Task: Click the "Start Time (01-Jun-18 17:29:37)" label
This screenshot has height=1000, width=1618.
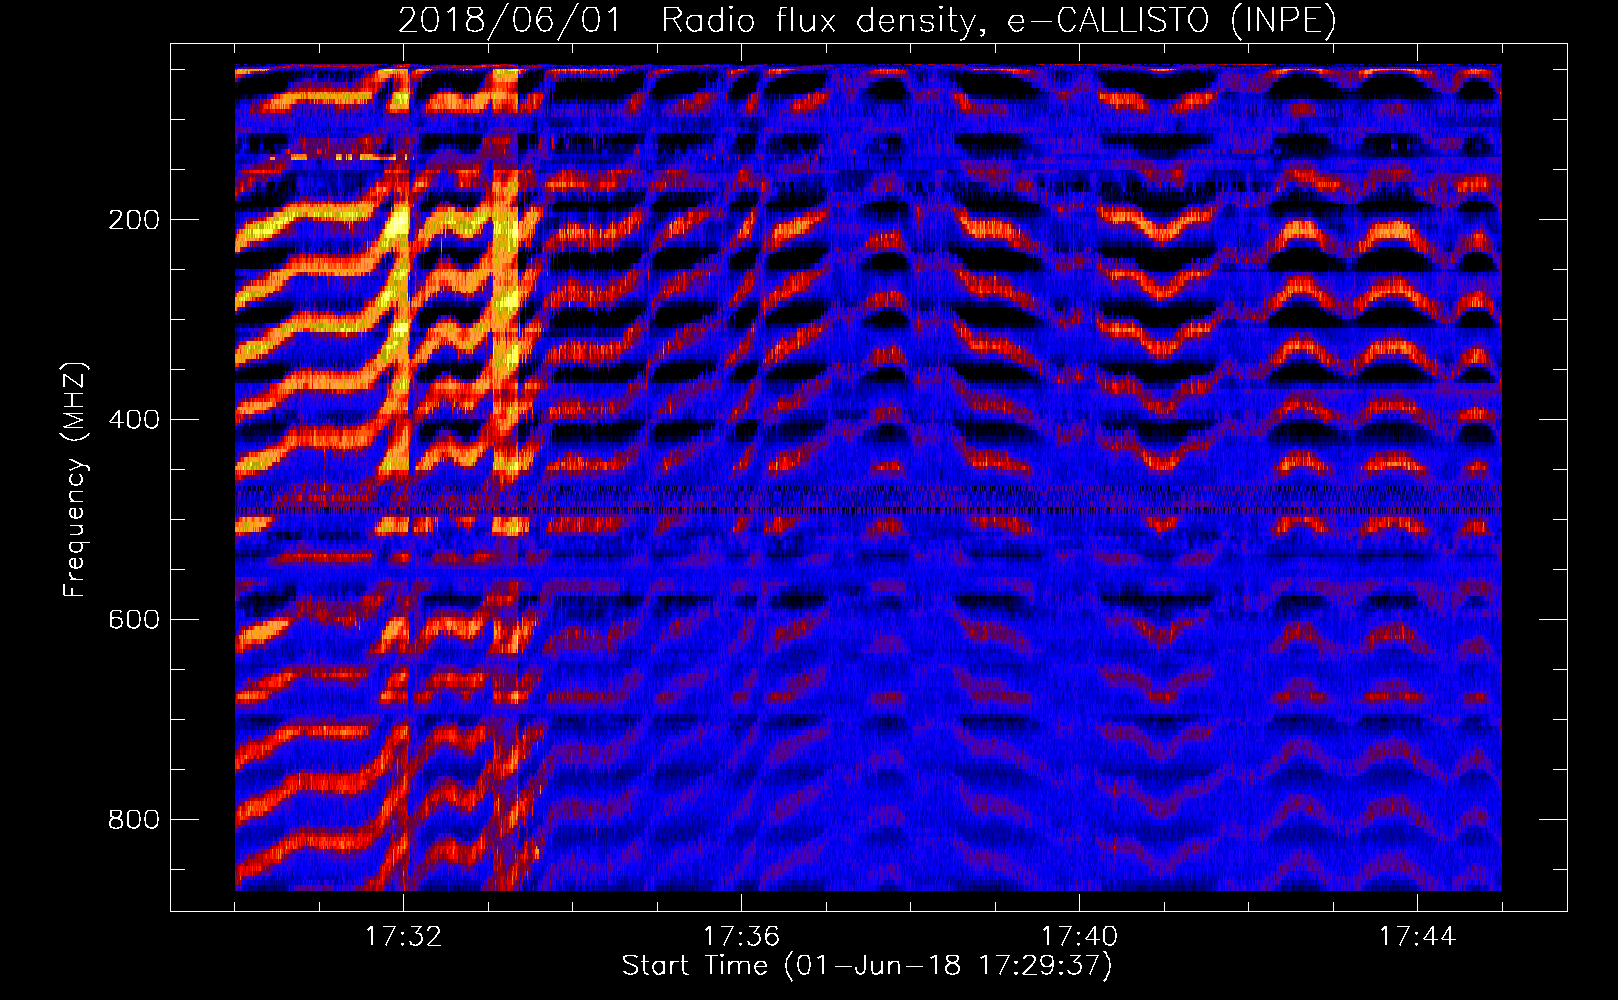Action: click(867, 966)
